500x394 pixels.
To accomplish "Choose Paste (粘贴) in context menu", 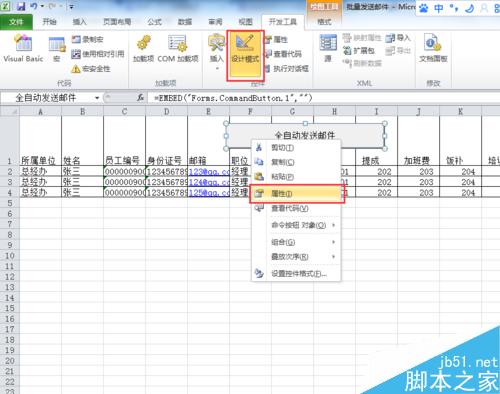I will (296, 177).
